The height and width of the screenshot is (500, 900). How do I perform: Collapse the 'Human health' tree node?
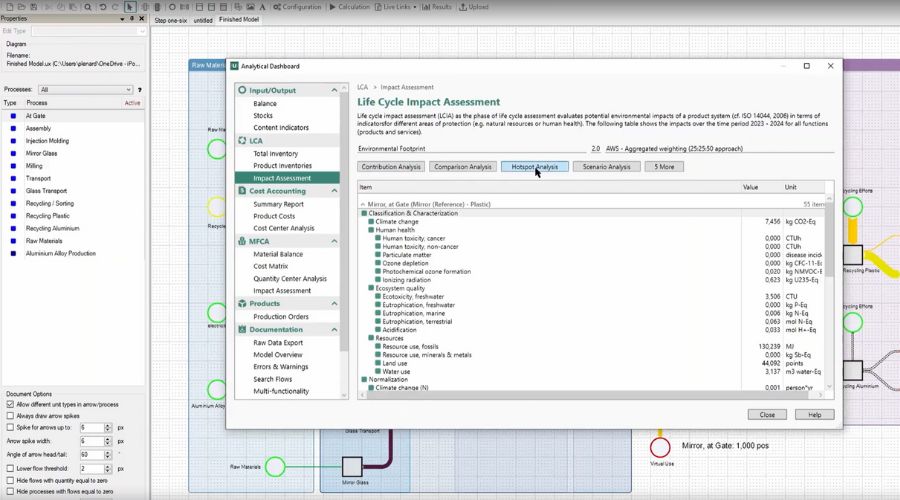371,230
